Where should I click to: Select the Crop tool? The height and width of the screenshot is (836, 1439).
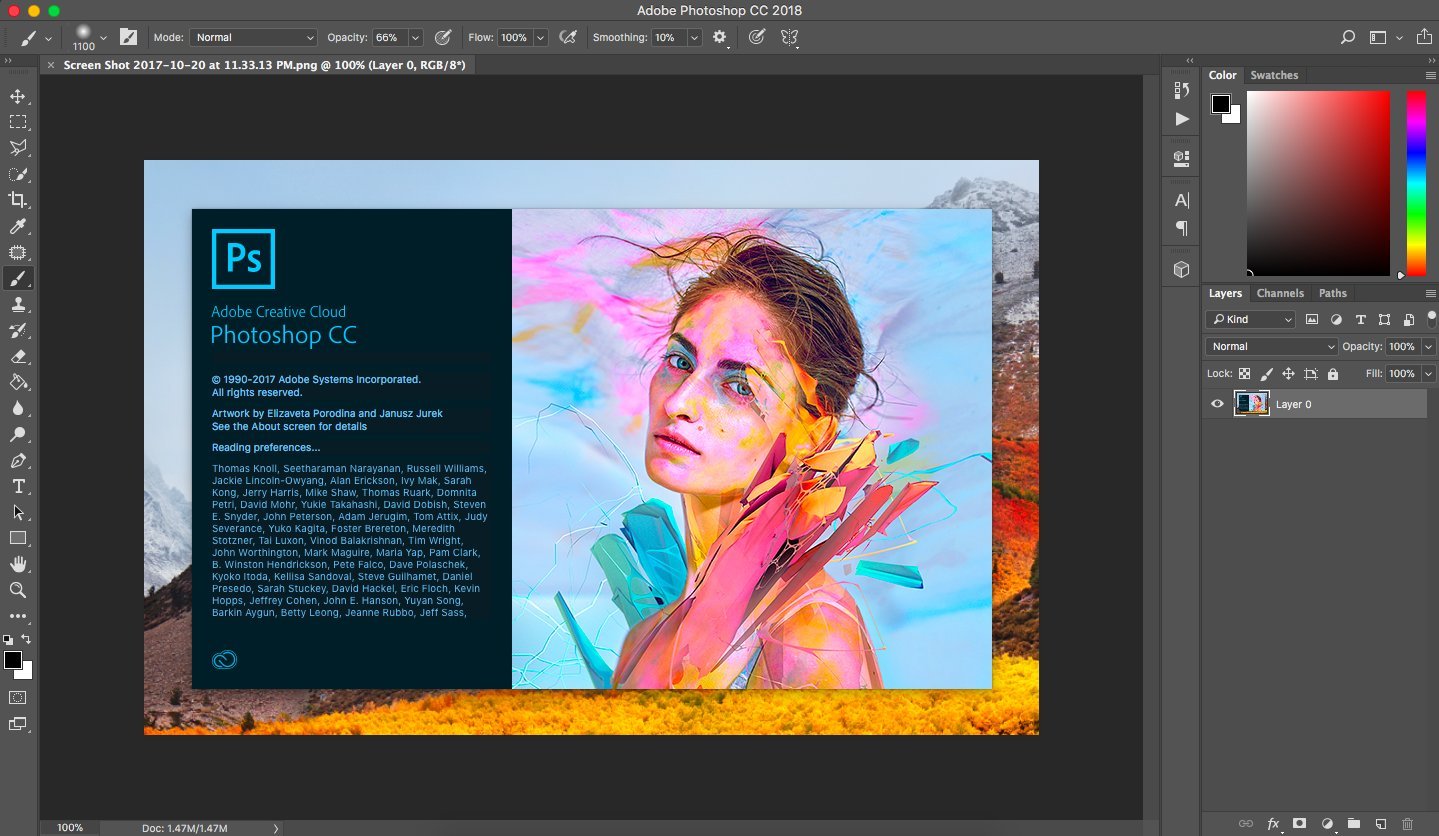coord(17,200)
